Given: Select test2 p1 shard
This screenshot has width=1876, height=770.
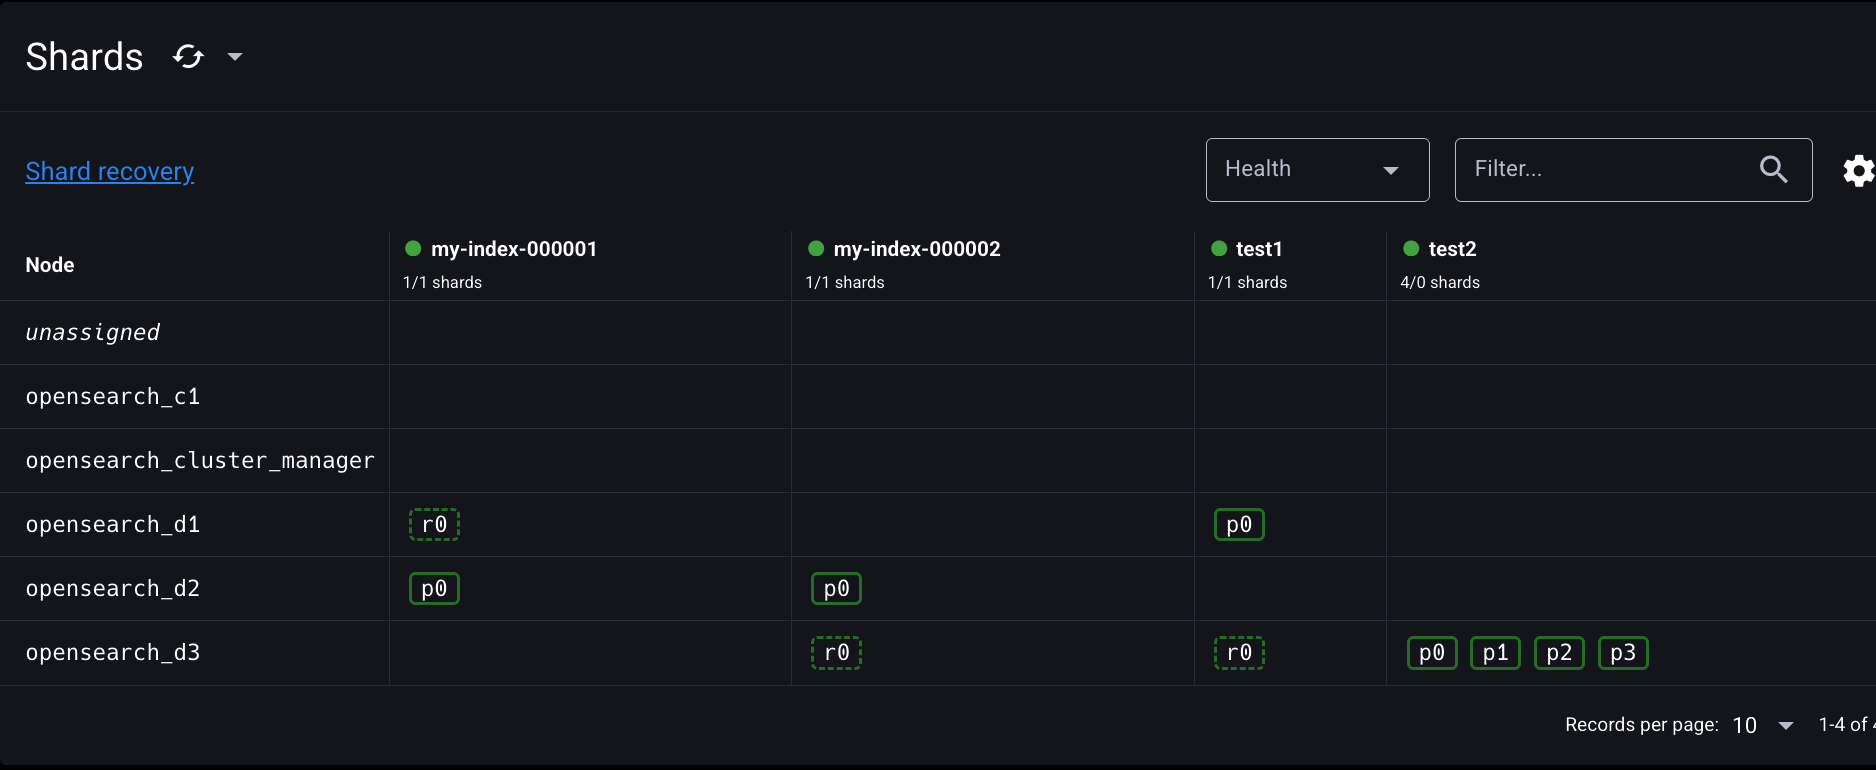Looking at the screenshot, I should tap(1495, 653).
